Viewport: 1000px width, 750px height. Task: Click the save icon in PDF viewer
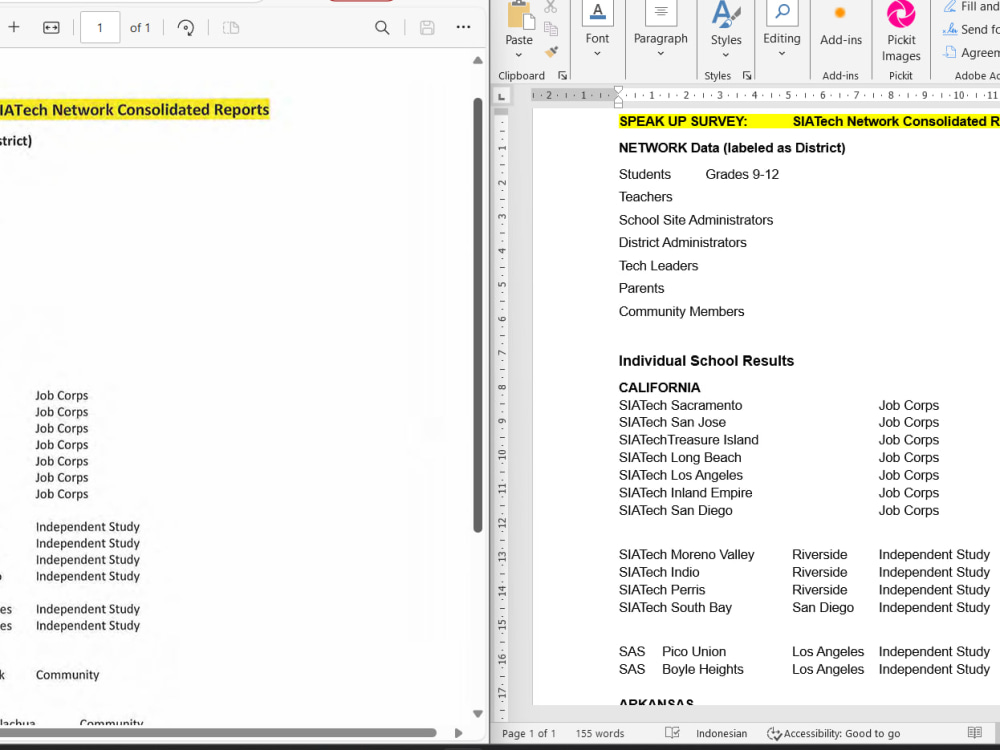click(x=427, y=27)
